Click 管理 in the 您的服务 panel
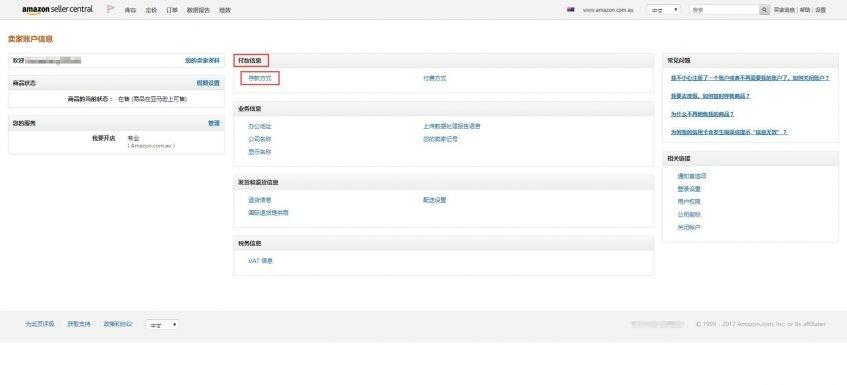 click(x=214, y=123)
